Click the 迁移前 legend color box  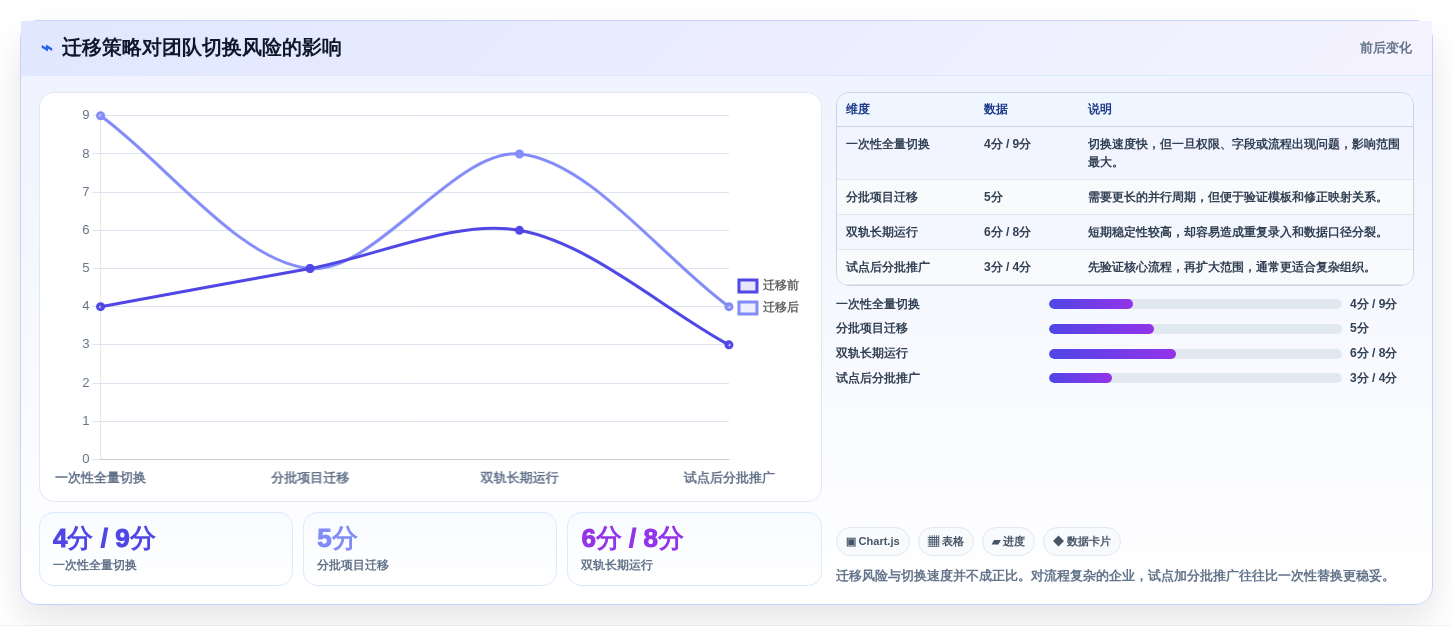click(x=748, y=286)
